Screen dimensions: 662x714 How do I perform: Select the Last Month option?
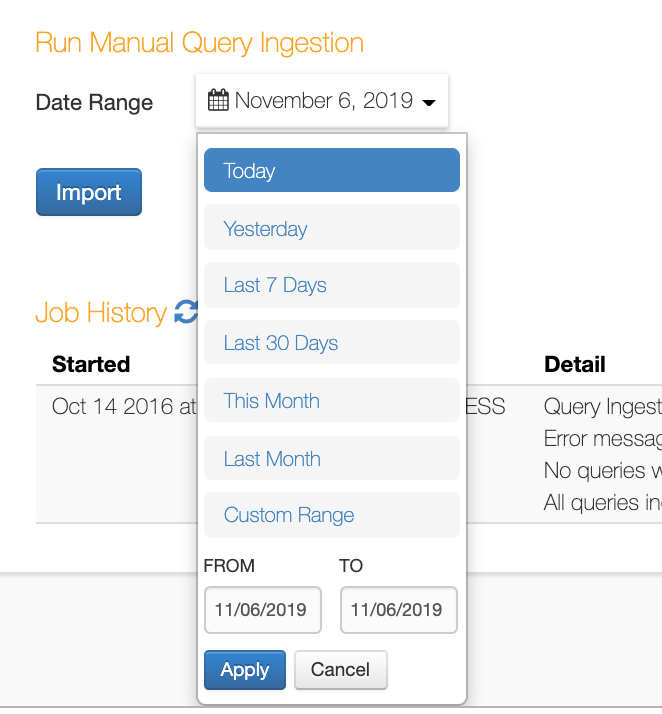pos(331,458)
